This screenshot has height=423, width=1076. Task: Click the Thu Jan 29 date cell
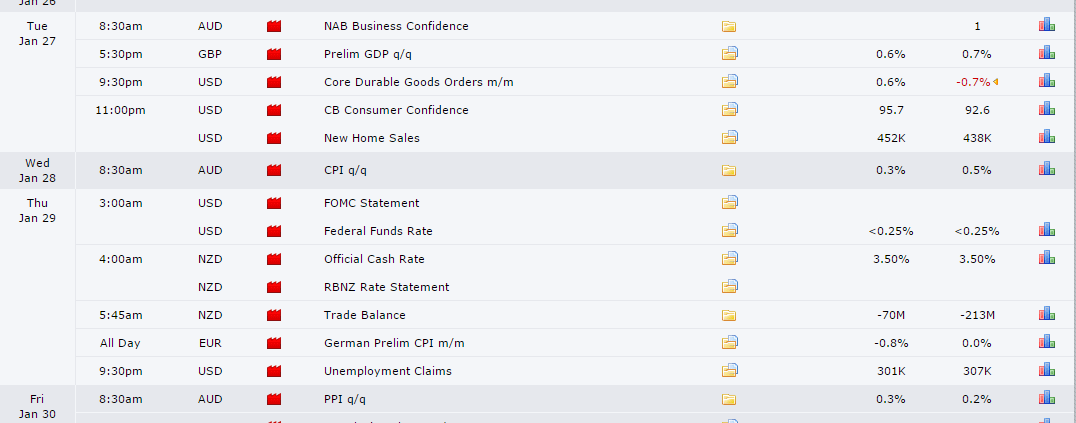(x=37, y=210)
